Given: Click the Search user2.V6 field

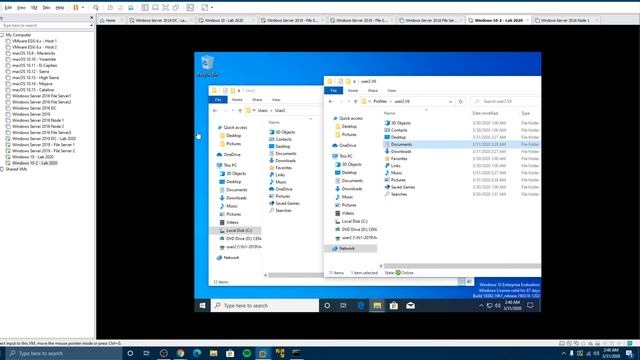Looking at the screenshot, I should click(x=505, y=101).
